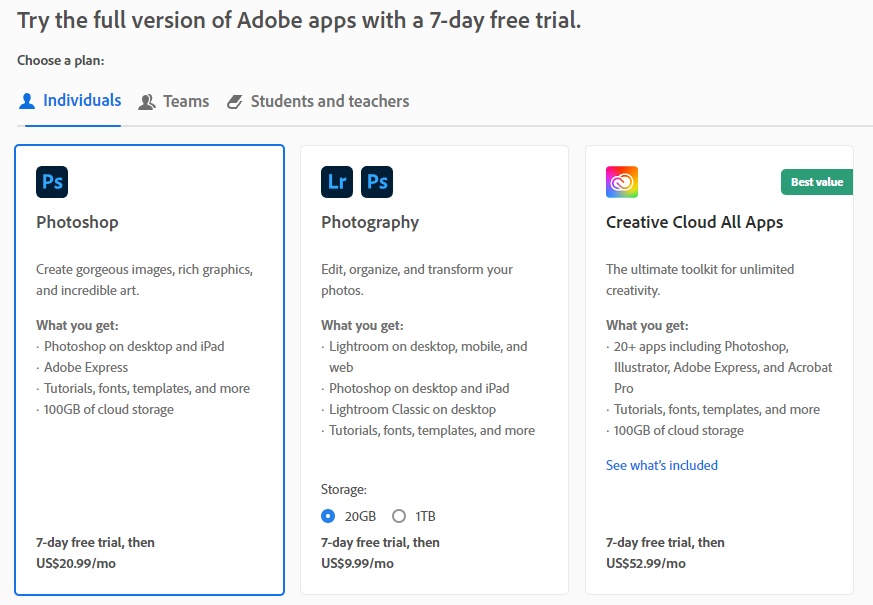Open the See what's included link

[x=661, y=465]
